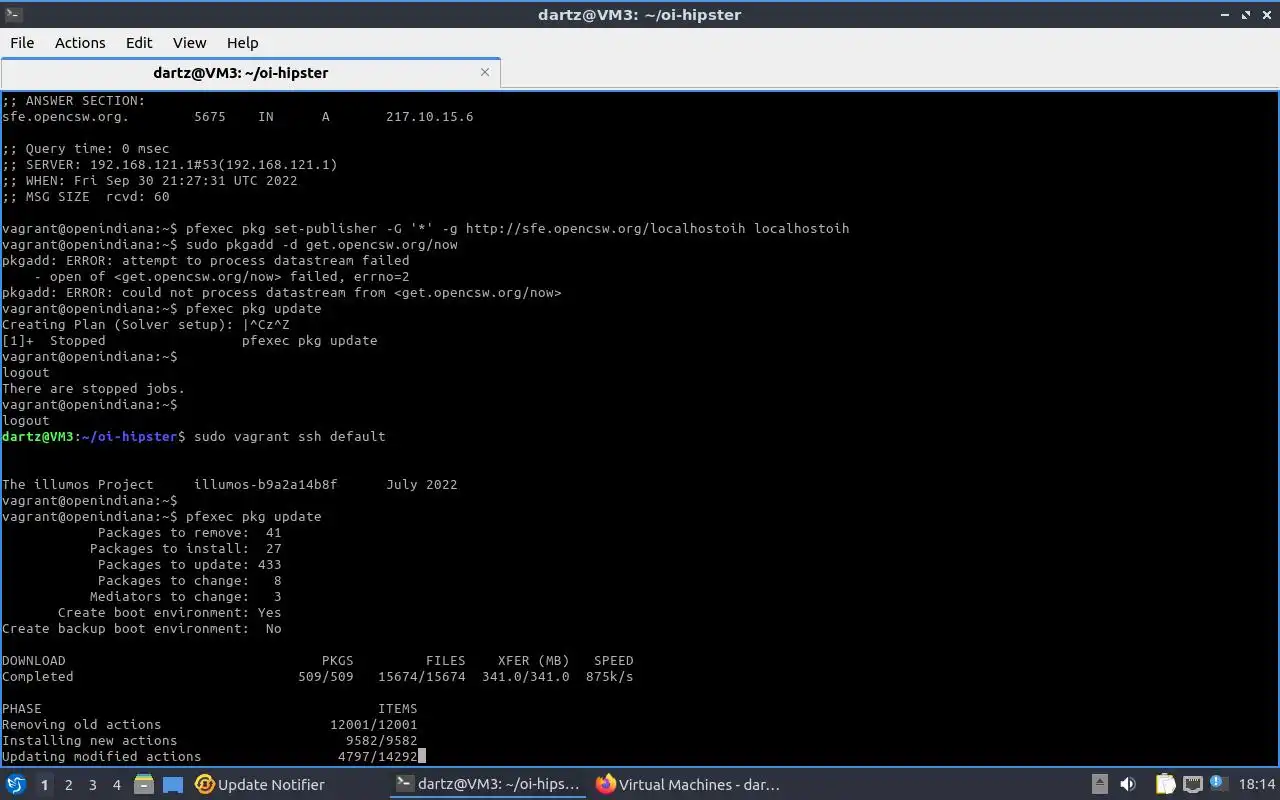This screenshot has width=1280, height=800.
Task: Click the 'The illumos Project' banner line
Action: (x=230, y=485)
